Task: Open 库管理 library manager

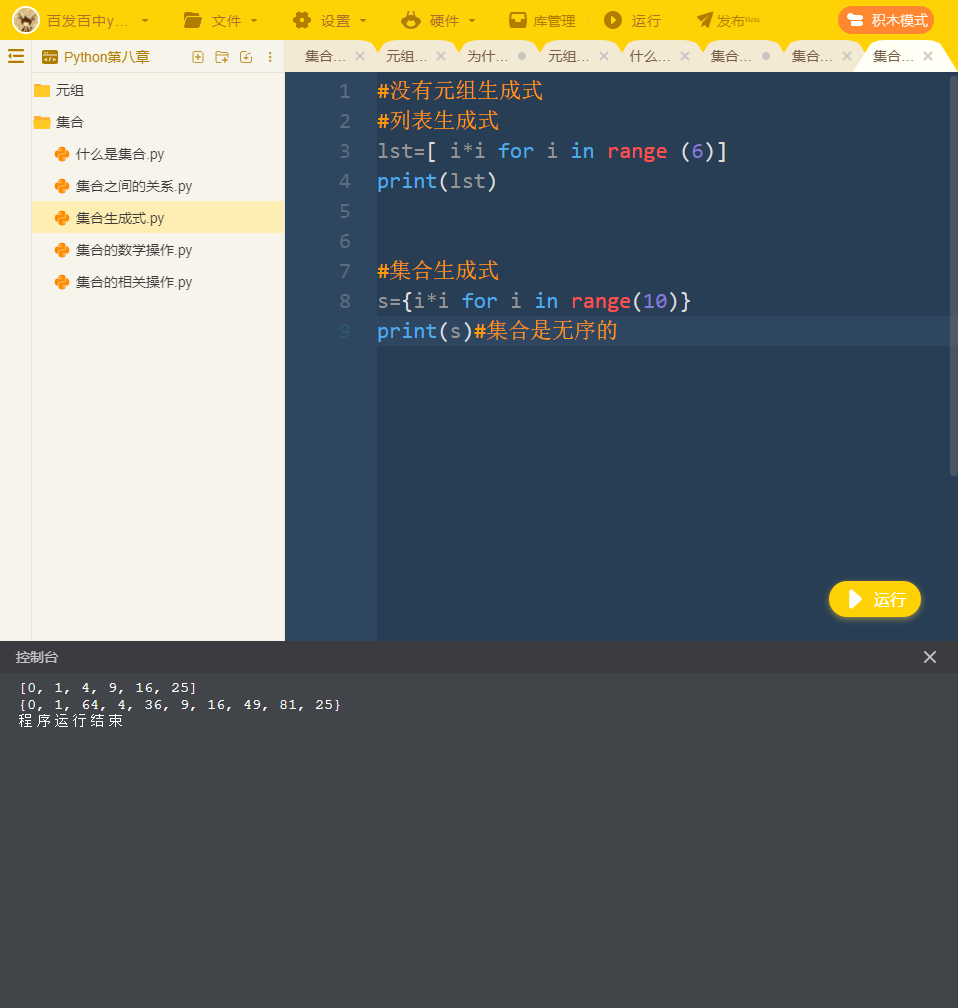Action: 542,21
